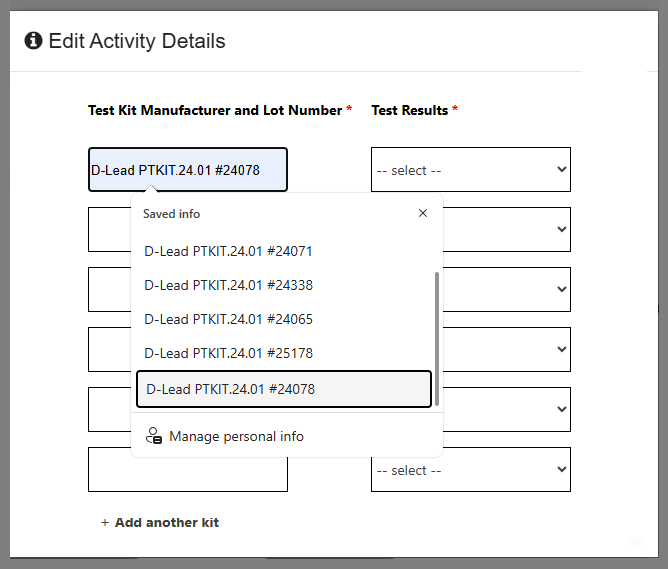This screenshot has width=668, height=569.
Task: Click Add another kit
Action: (x=160, y=523)
